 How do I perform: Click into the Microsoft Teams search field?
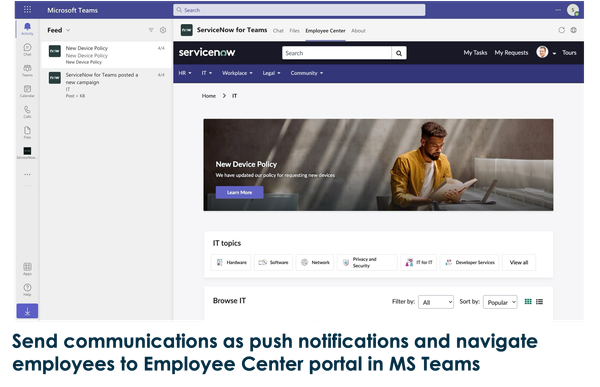[299, 10]
